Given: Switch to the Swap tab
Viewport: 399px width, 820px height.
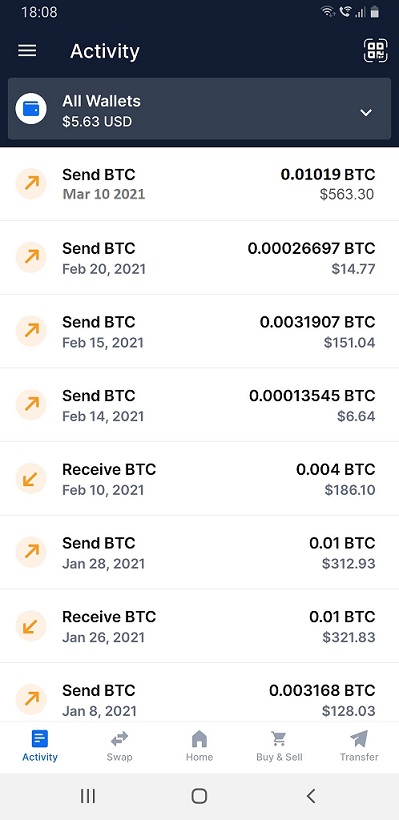Looking at the screenshot, I should click(x=119, y=747).
